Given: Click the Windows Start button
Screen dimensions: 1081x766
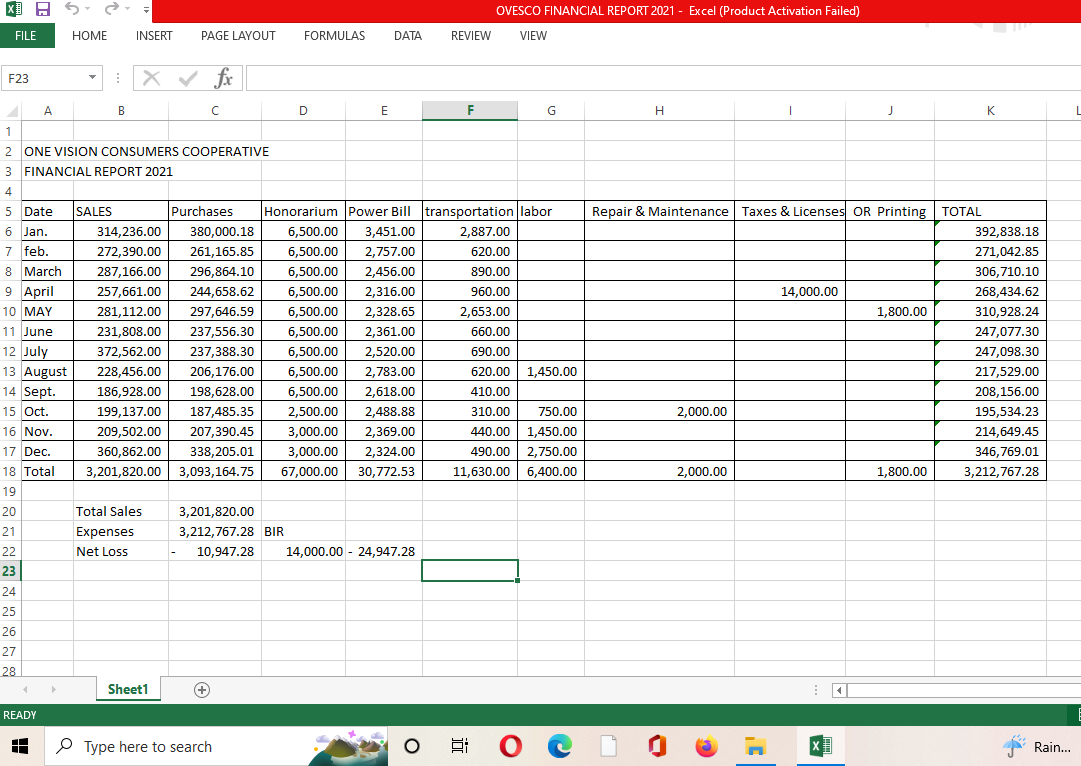Looking at the screenshot, I should coord(20,746).
